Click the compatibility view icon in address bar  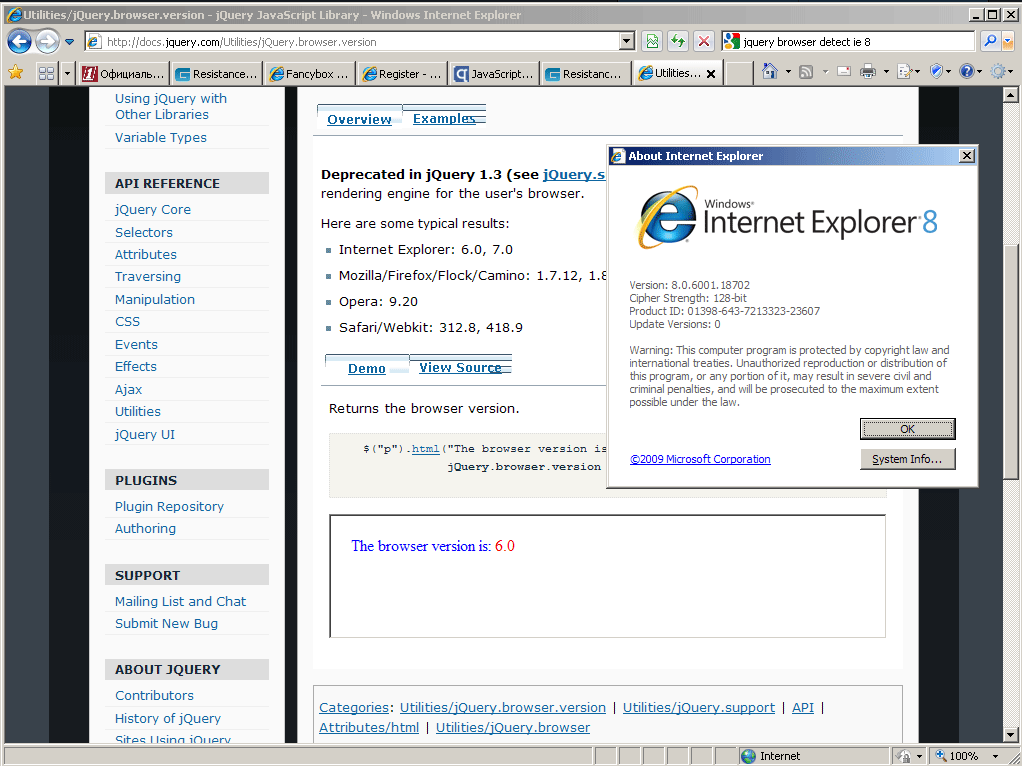coord(652,41)
